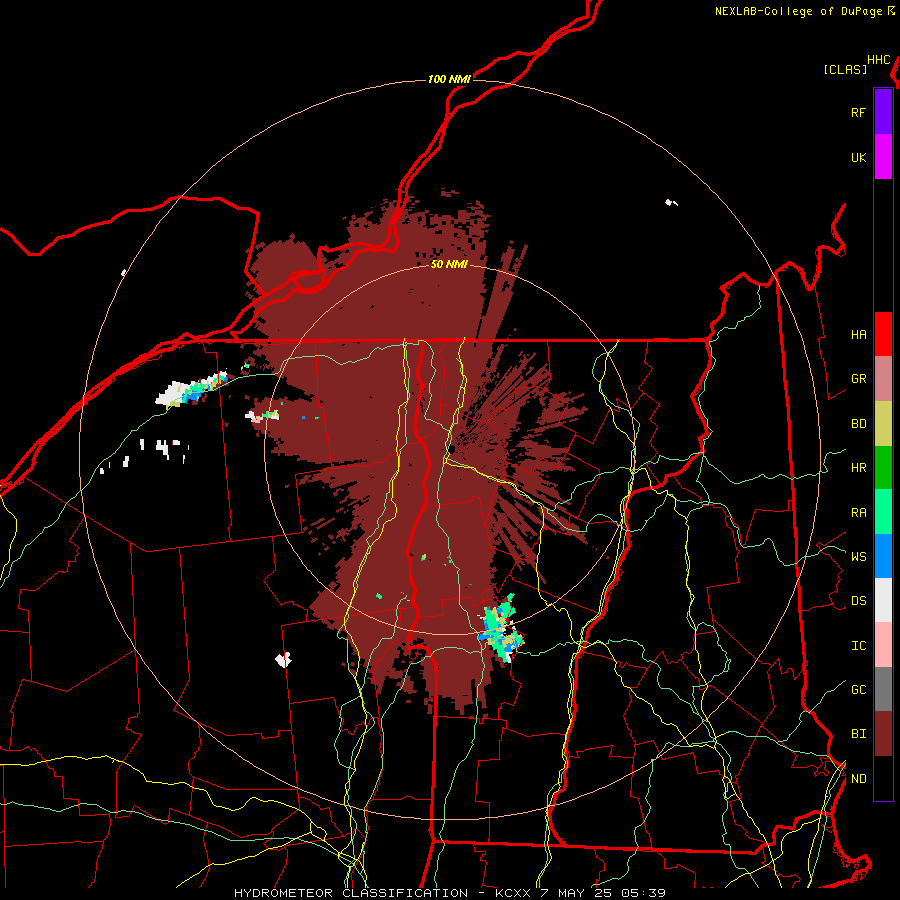Click the DS white legend swatch

click(x=883, y=600)
